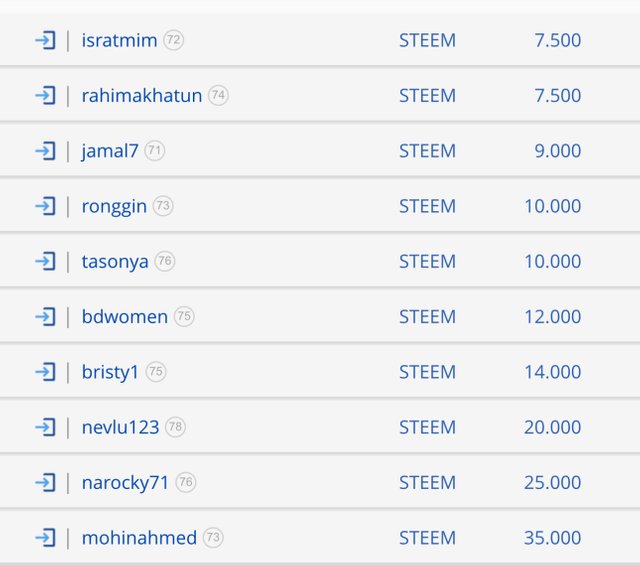Select the 35.000 amount for mohinahmed
The width and height of the screenshot is (640, 565).
pyautogui.click(x=552, y=538)
